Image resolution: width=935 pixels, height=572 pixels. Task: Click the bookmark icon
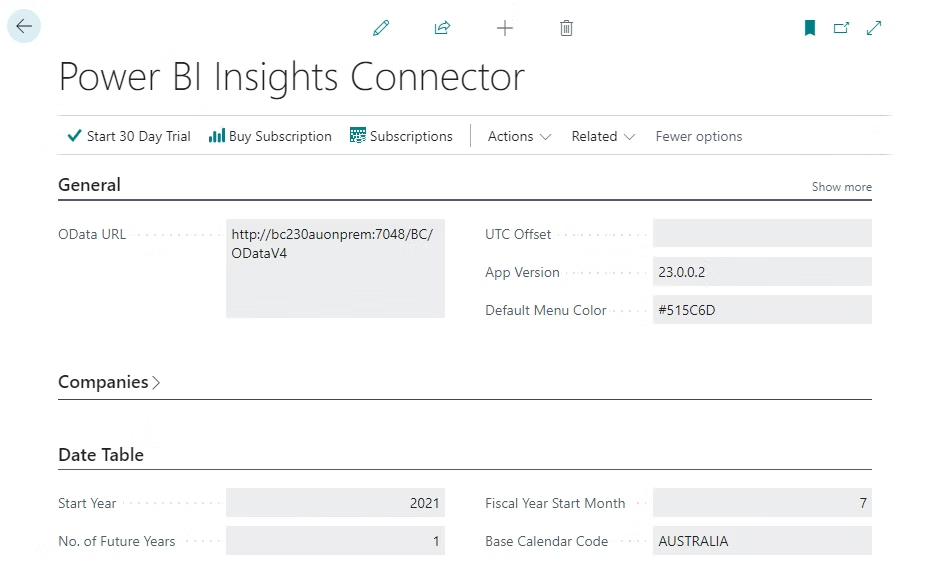[809, 28]
